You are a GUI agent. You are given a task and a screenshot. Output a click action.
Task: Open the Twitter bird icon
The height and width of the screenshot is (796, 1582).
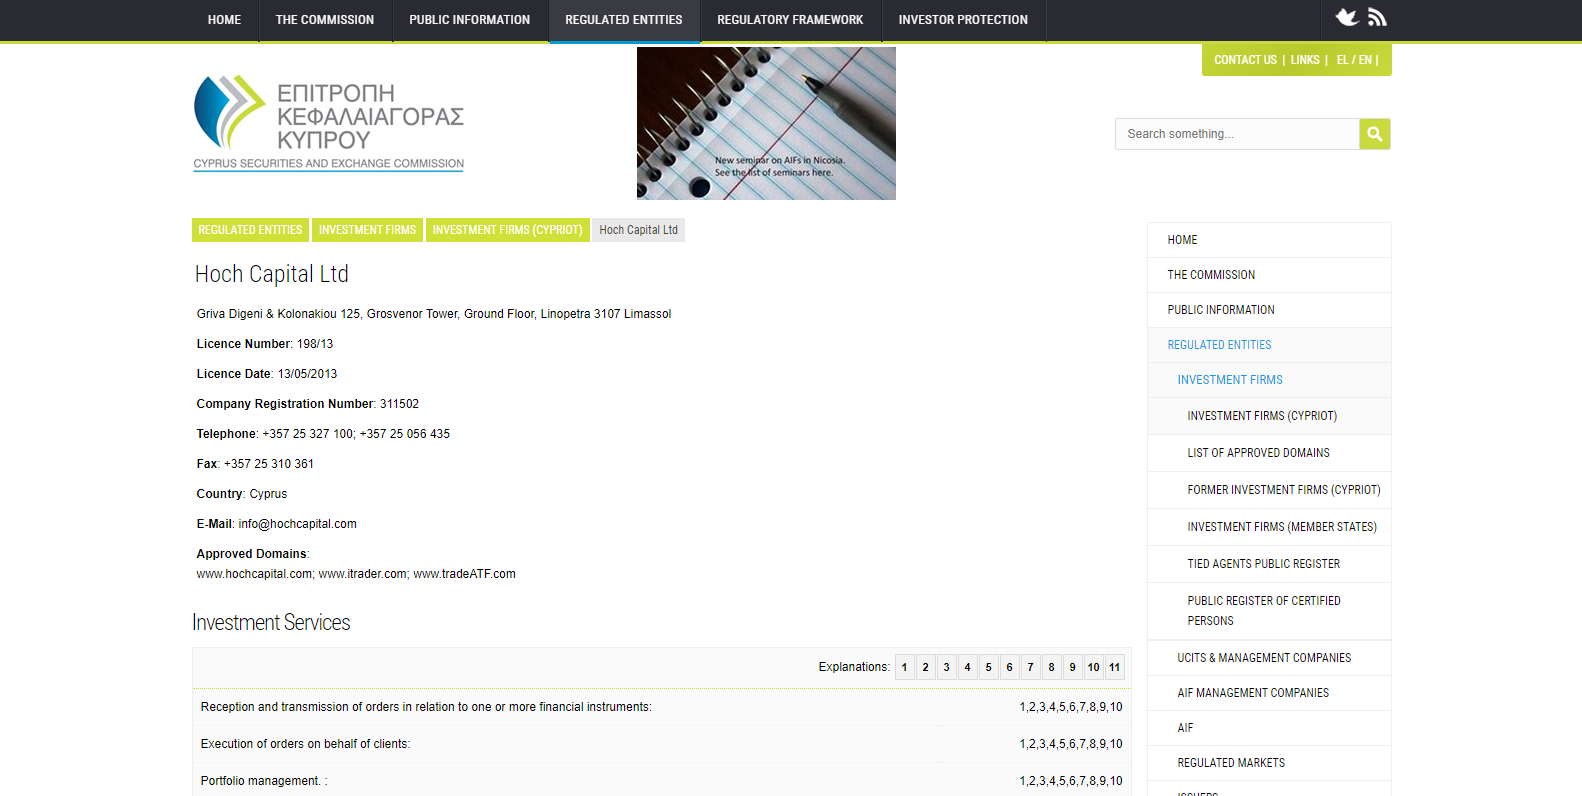[x=1347, y=17]
